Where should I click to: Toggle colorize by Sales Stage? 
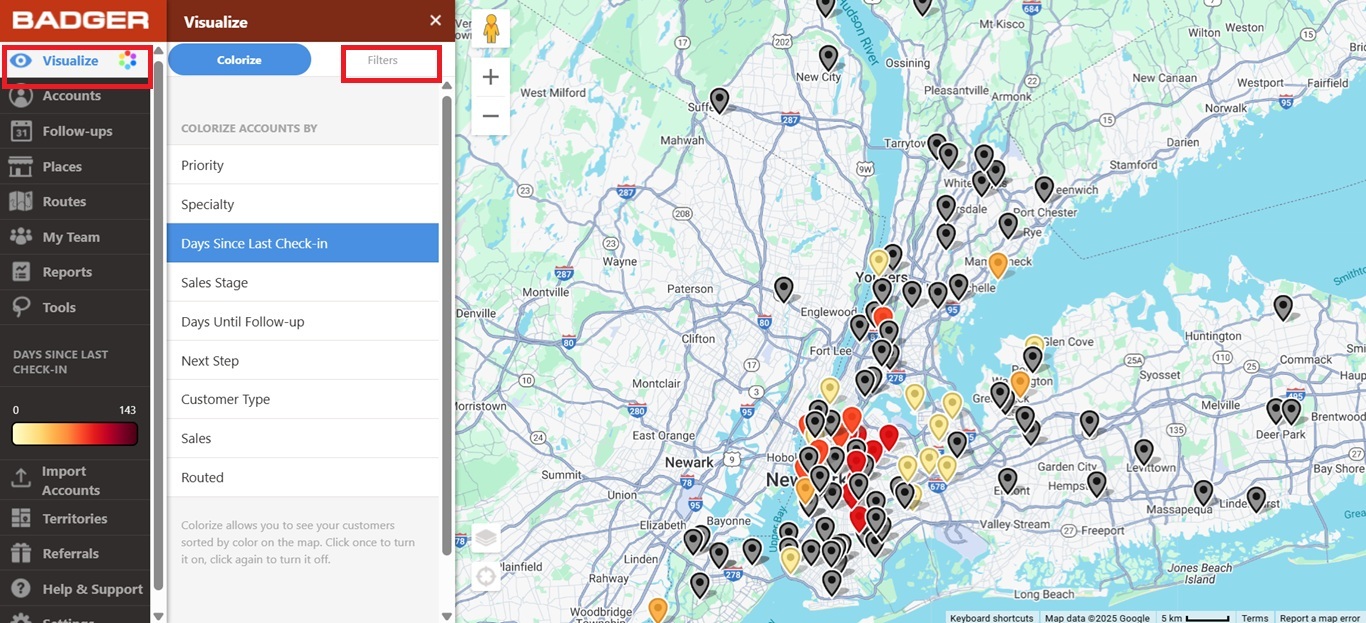(x=303, y=282)
